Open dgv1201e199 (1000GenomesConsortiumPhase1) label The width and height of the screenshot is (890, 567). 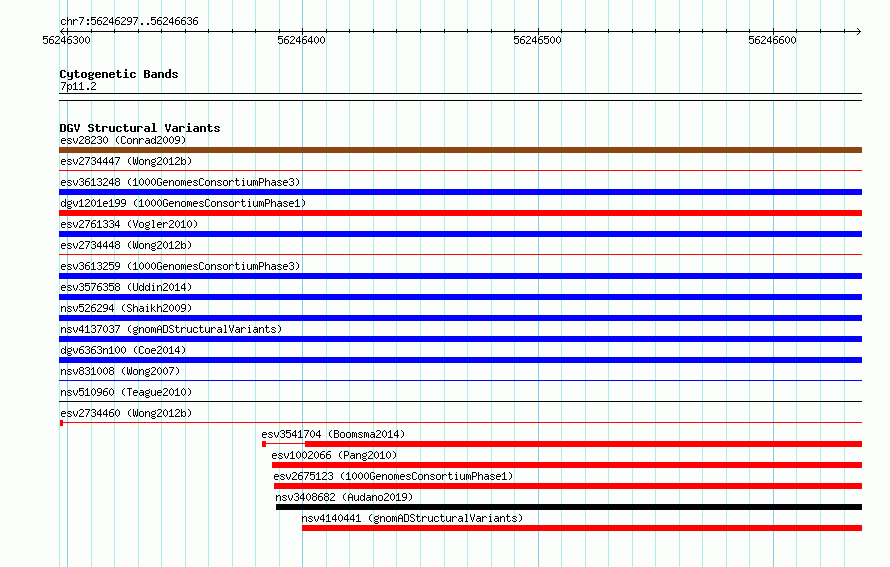coord(183,203)
